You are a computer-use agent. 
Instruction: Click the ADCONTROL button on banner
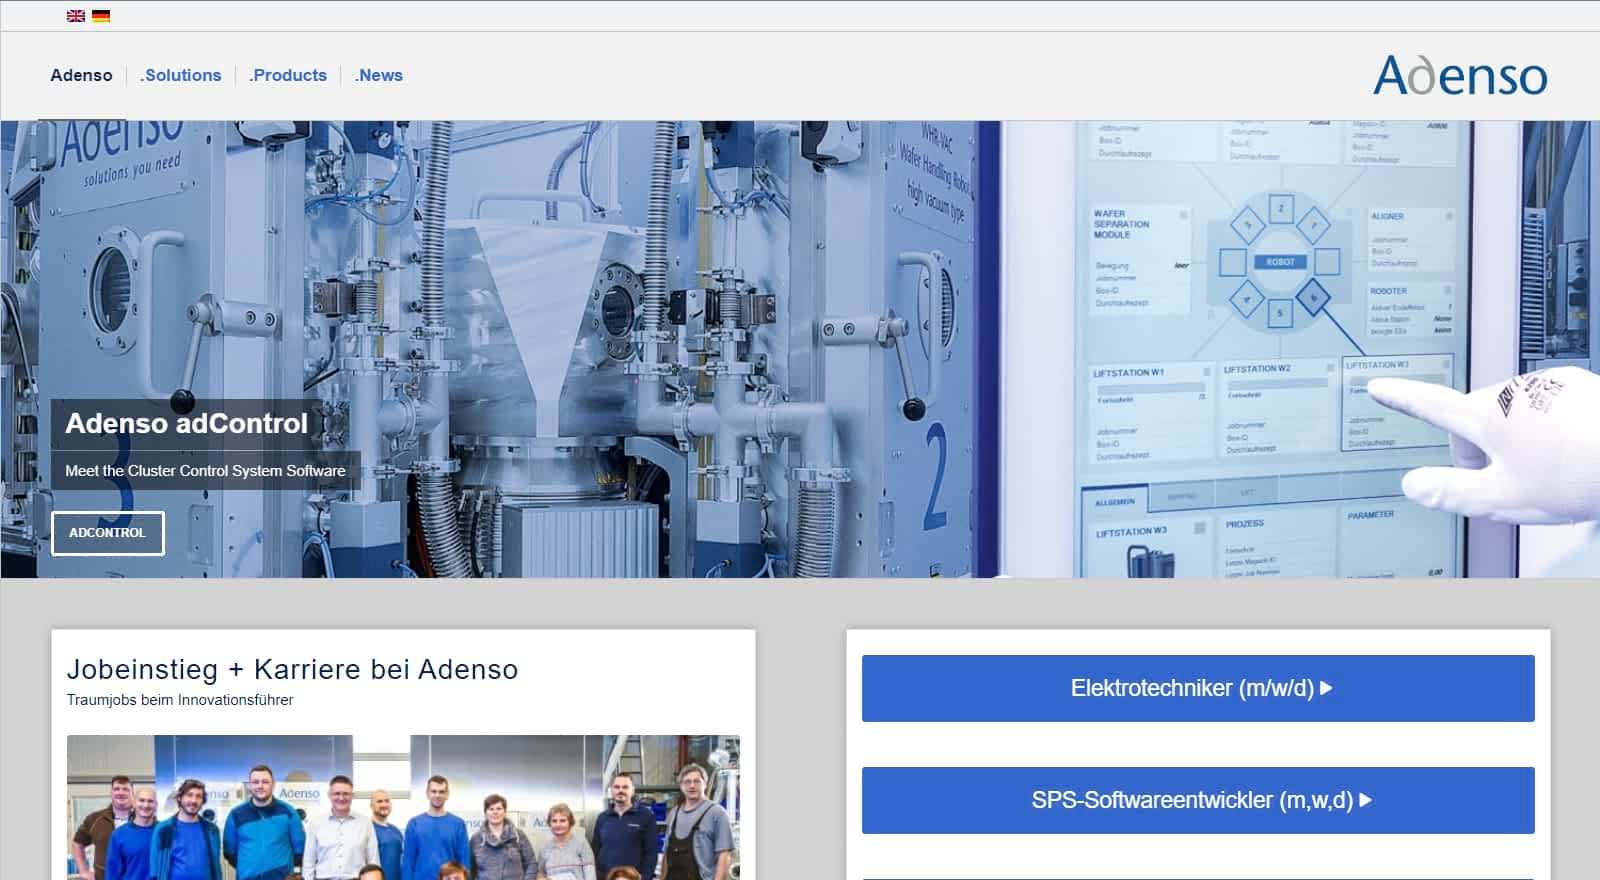tap(108, 533)
